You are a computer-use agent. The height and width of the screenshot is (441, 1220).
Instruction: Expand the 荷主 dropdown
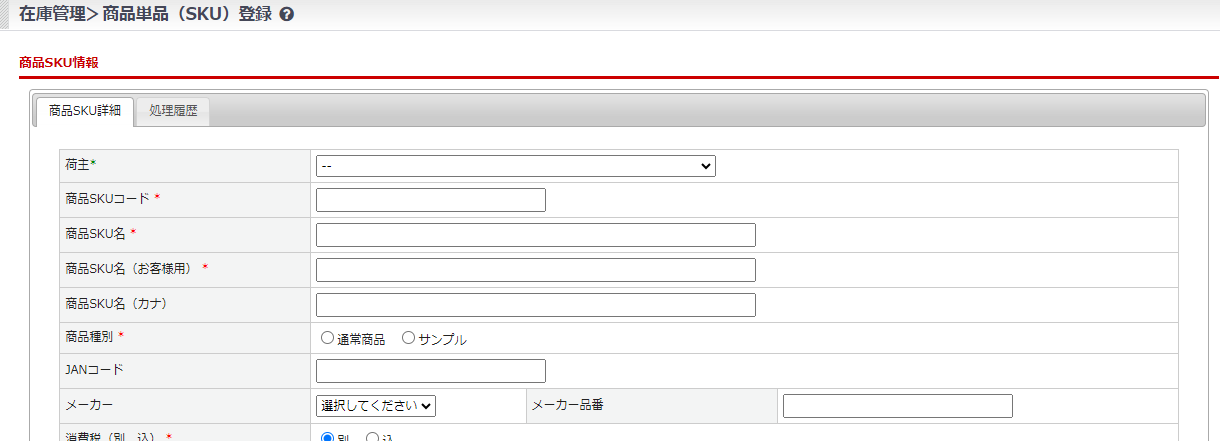pyautogui.click(x=515, y=166)
